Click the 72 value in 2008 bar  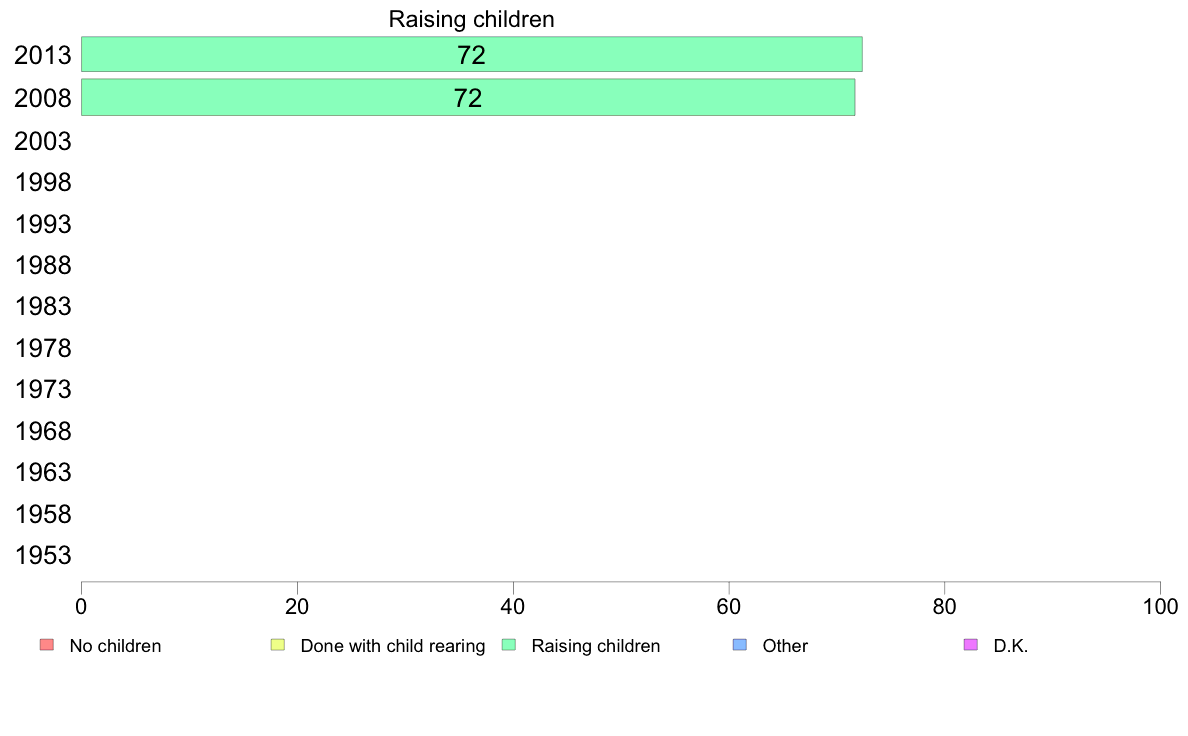(x=467, y=98)
